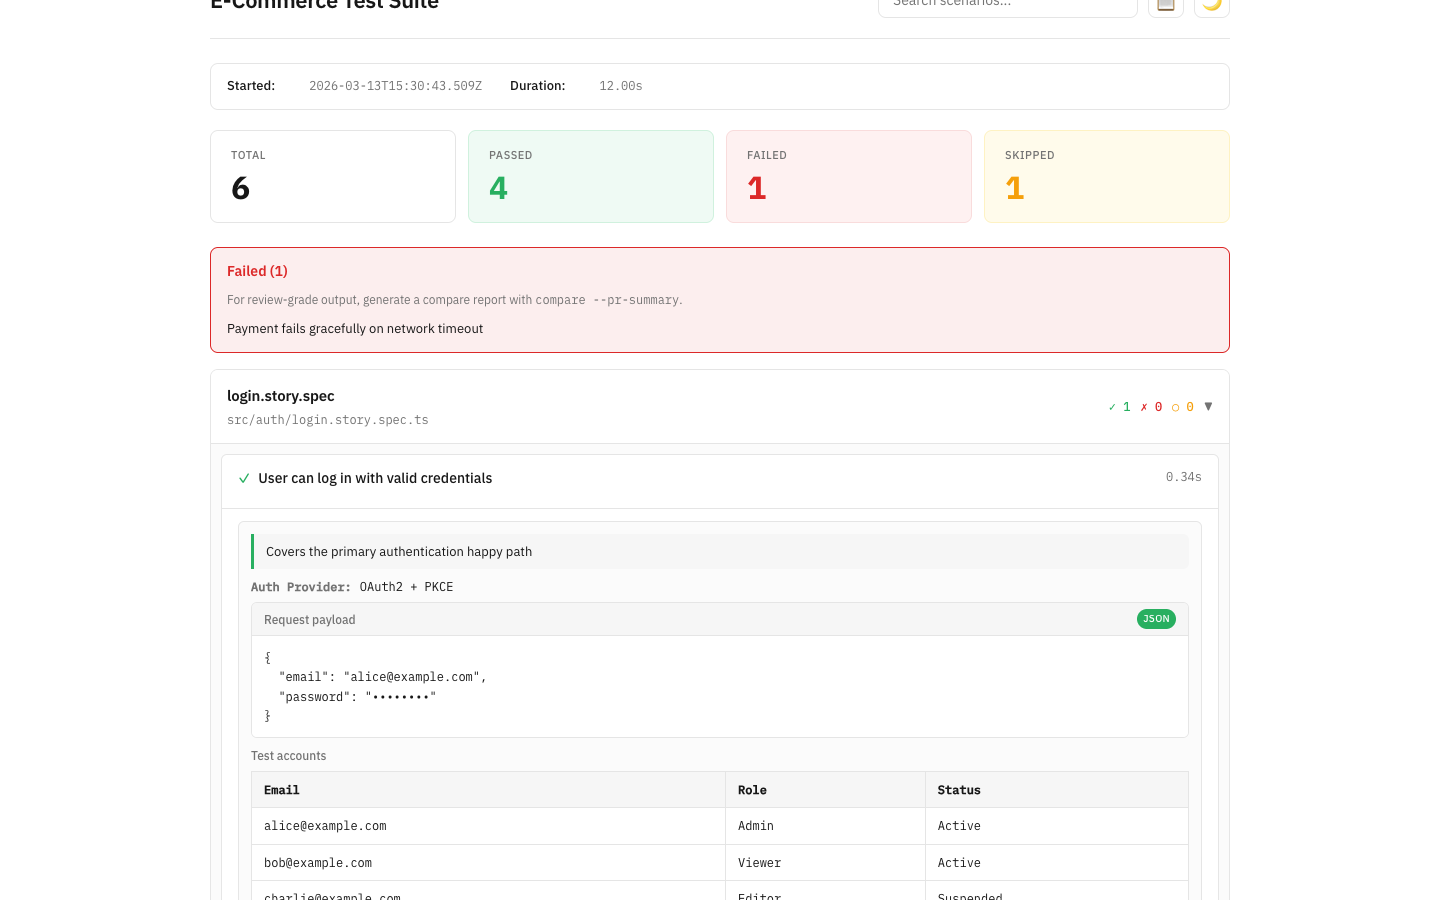Toggle the PASSED summary card filter
The image size is (1440, 900).
tap(590, 176)
